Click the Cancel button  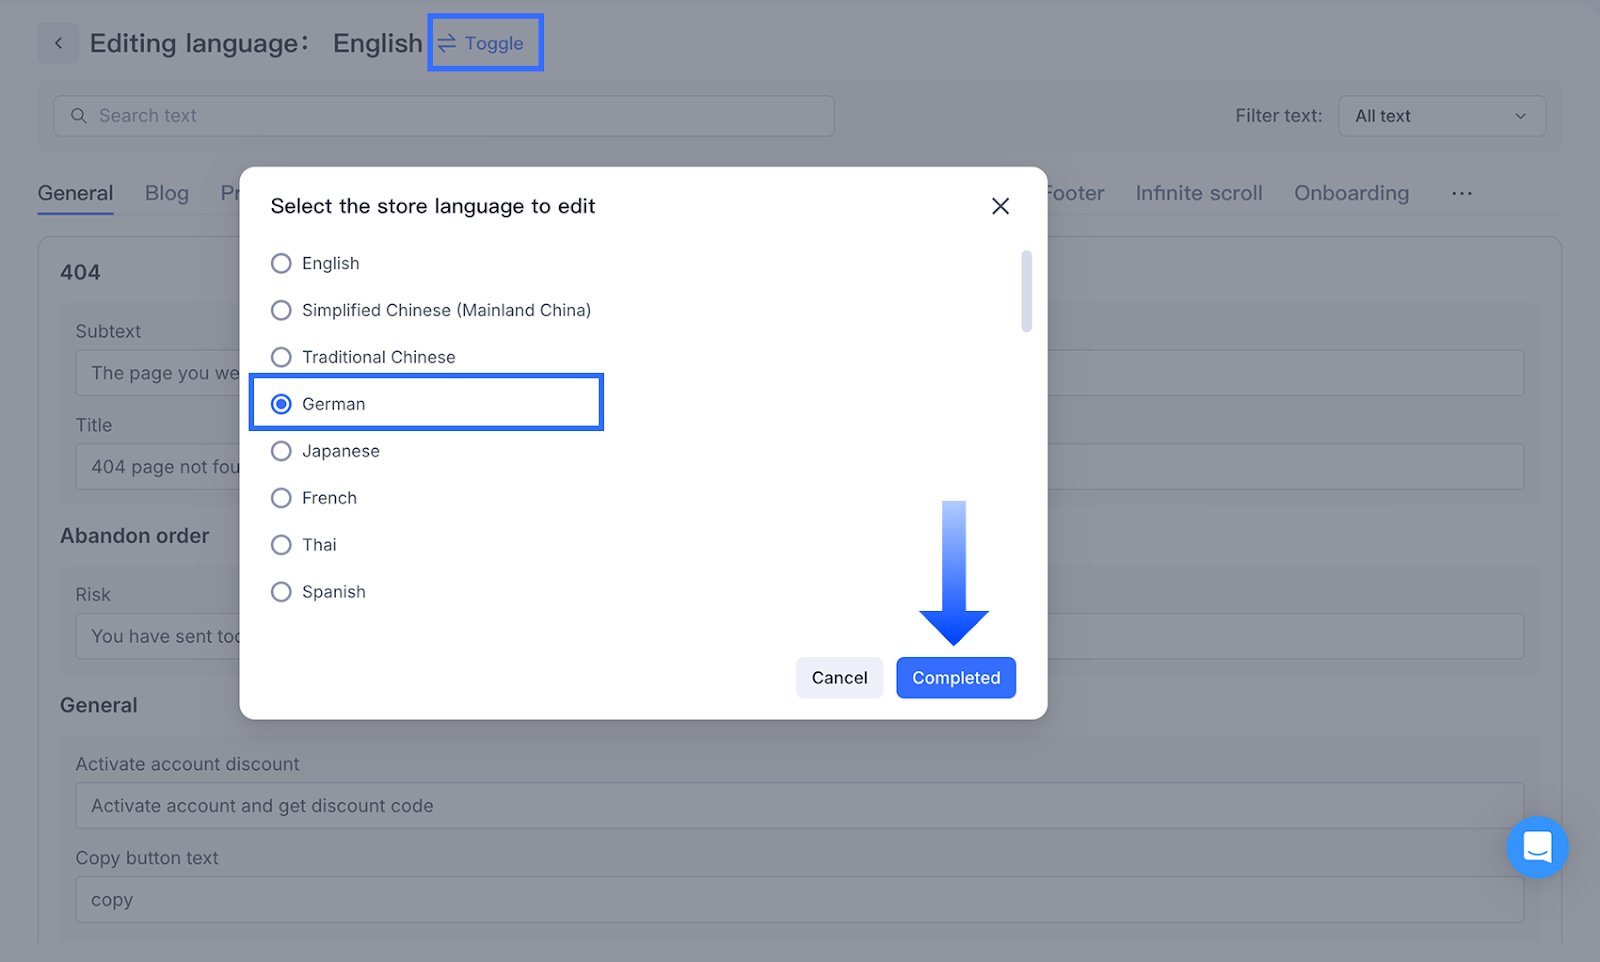(x=839, y=678)
